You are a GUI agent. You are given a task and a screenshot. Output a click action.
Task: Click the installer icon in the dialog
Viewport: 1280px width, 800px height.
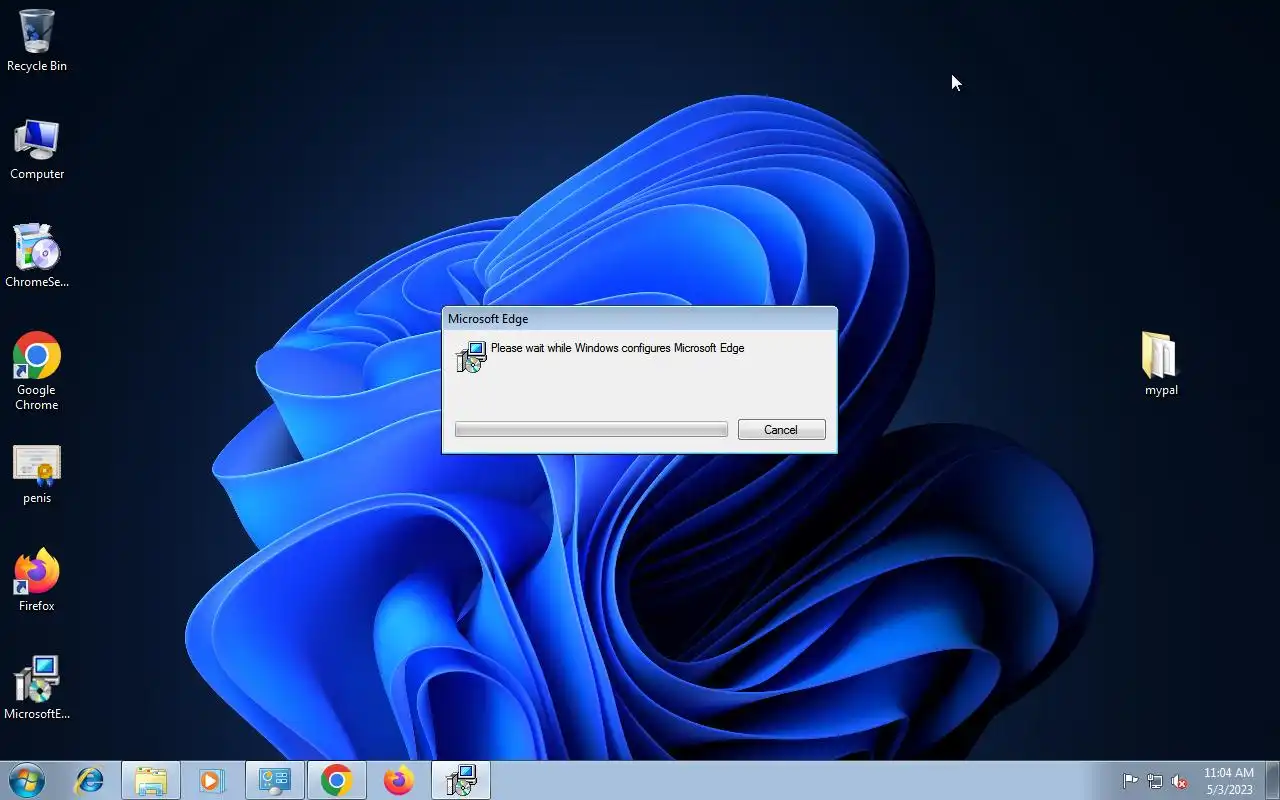pyautogui.click(x=471, y=357)
